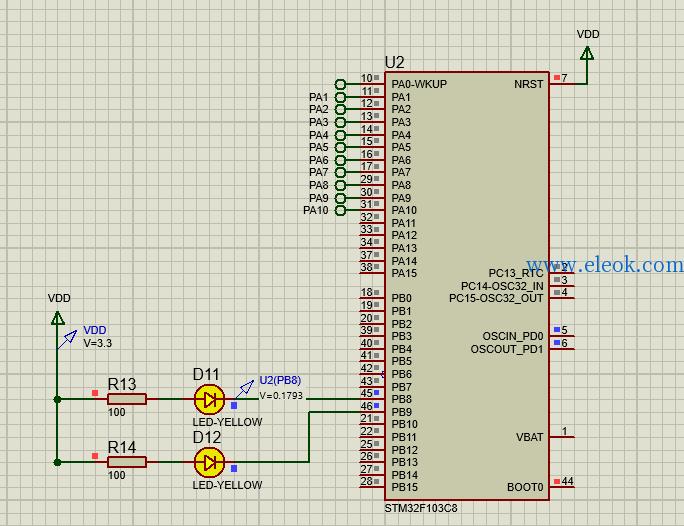Select the unlabeled terminal on PA0-WKUP

tap(340, 84)
